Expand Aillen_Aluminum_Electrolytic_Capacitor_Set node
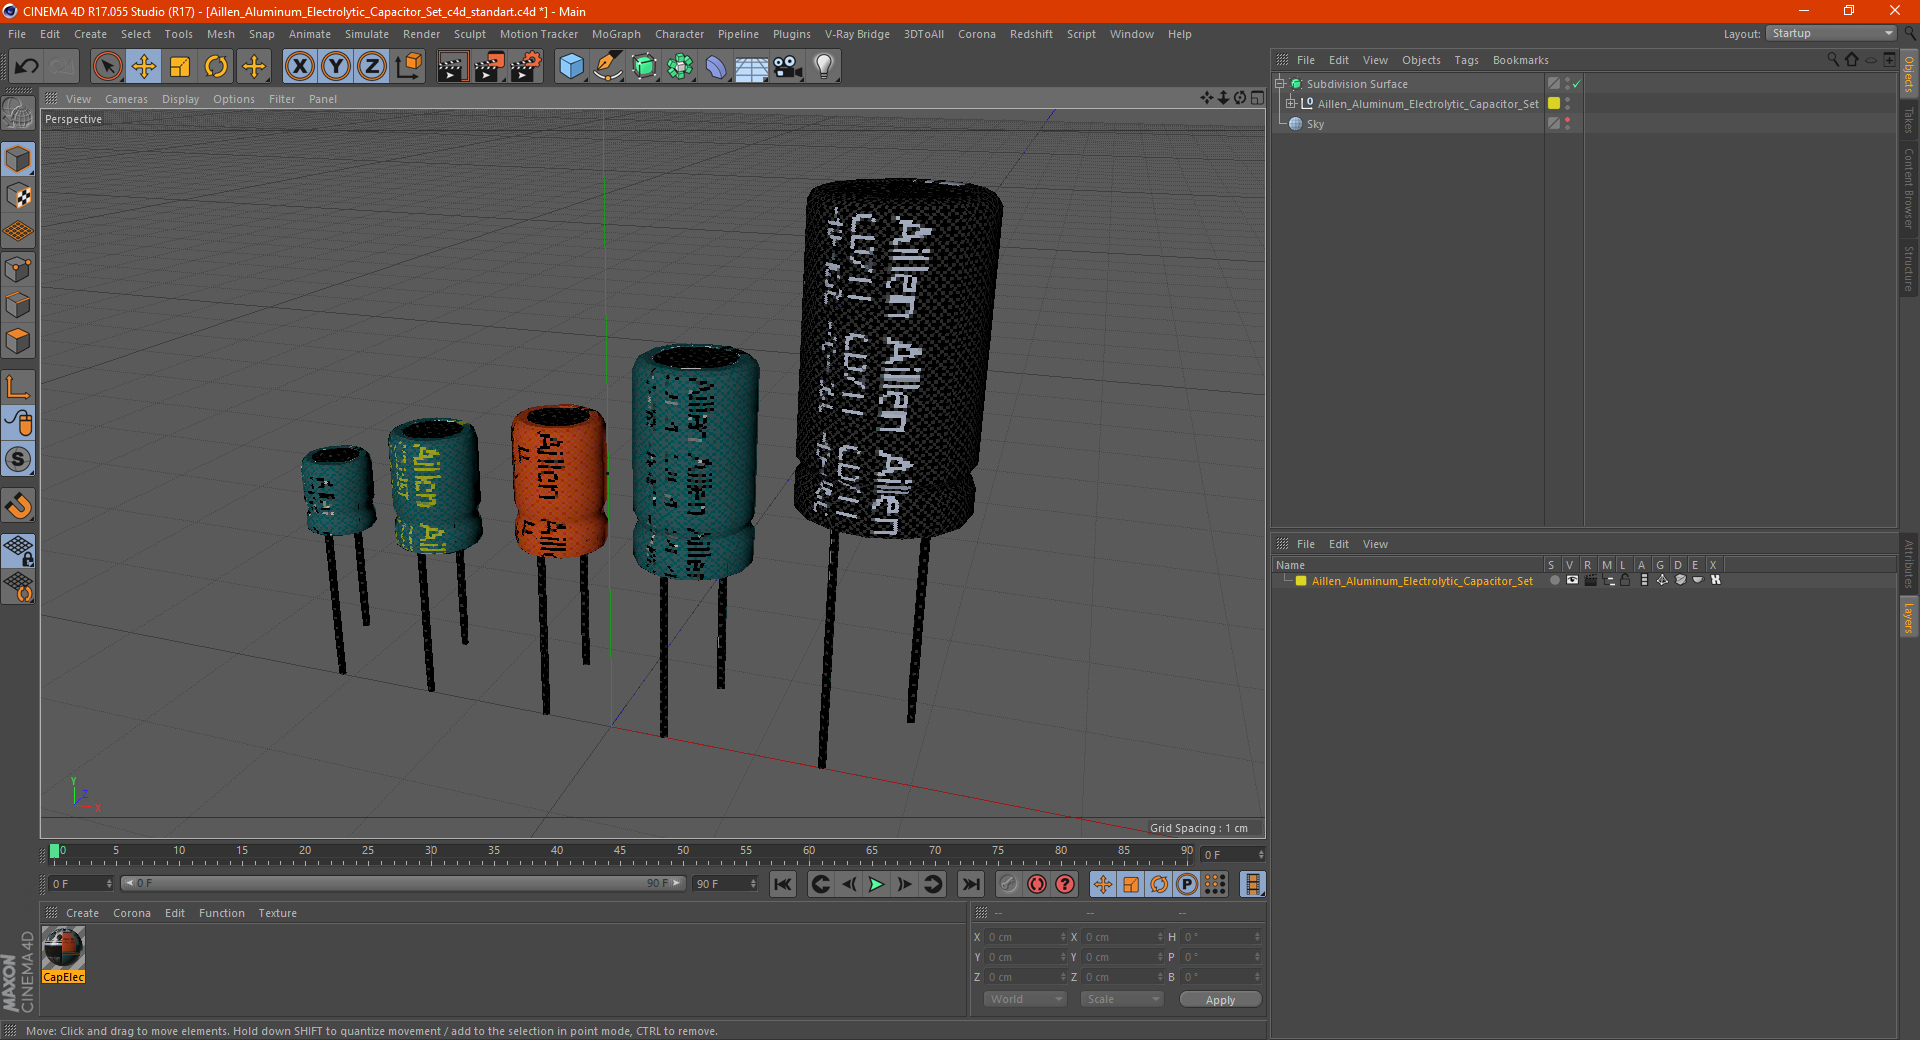 (x=1291, y=104)
